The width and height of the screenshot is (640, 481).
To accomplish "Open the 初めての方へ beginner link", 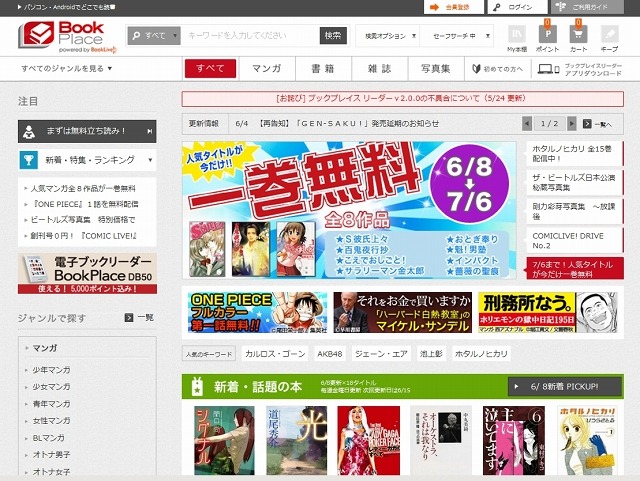I will (498, 69).
